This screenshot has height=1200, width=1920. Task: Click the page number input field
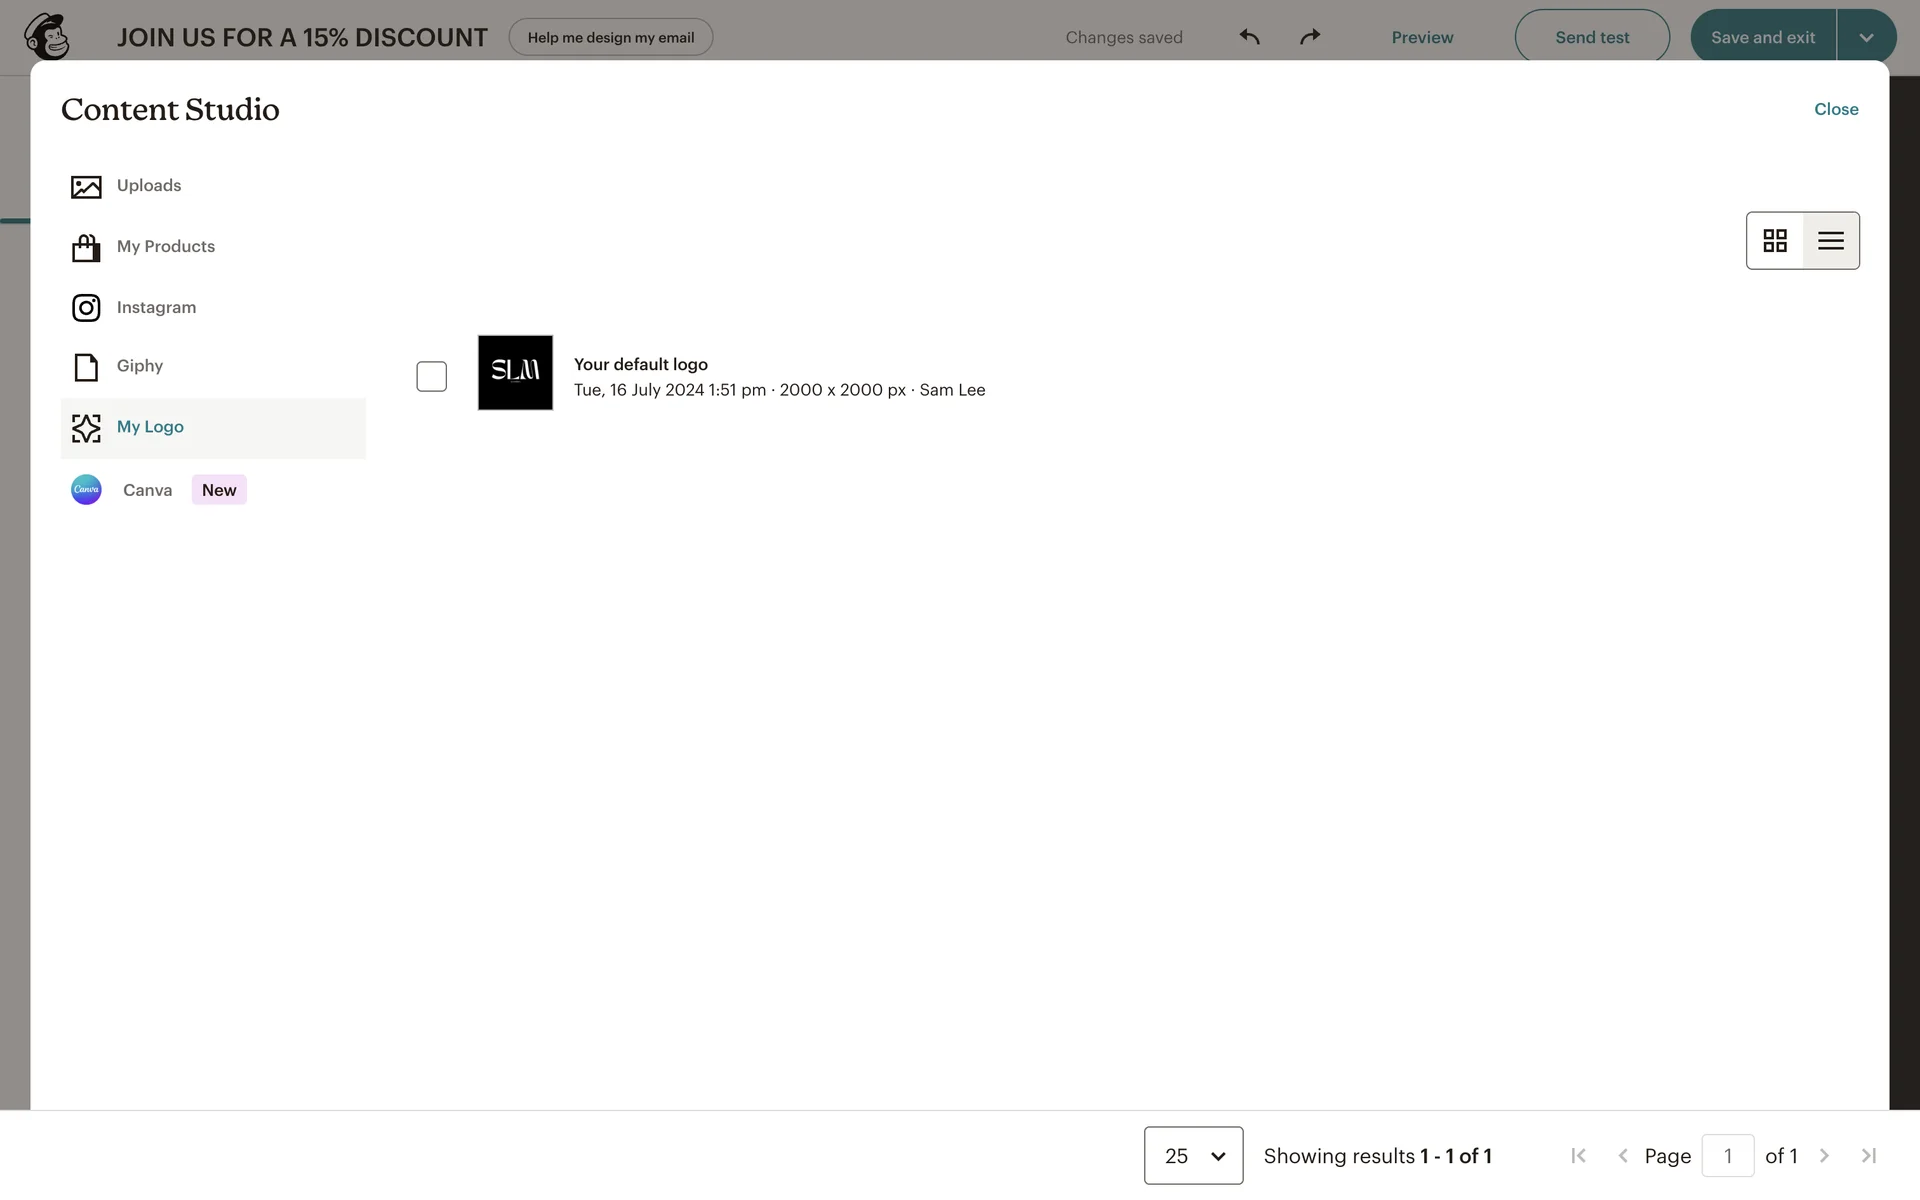pyautogui.click(x=1727, y=1156)
